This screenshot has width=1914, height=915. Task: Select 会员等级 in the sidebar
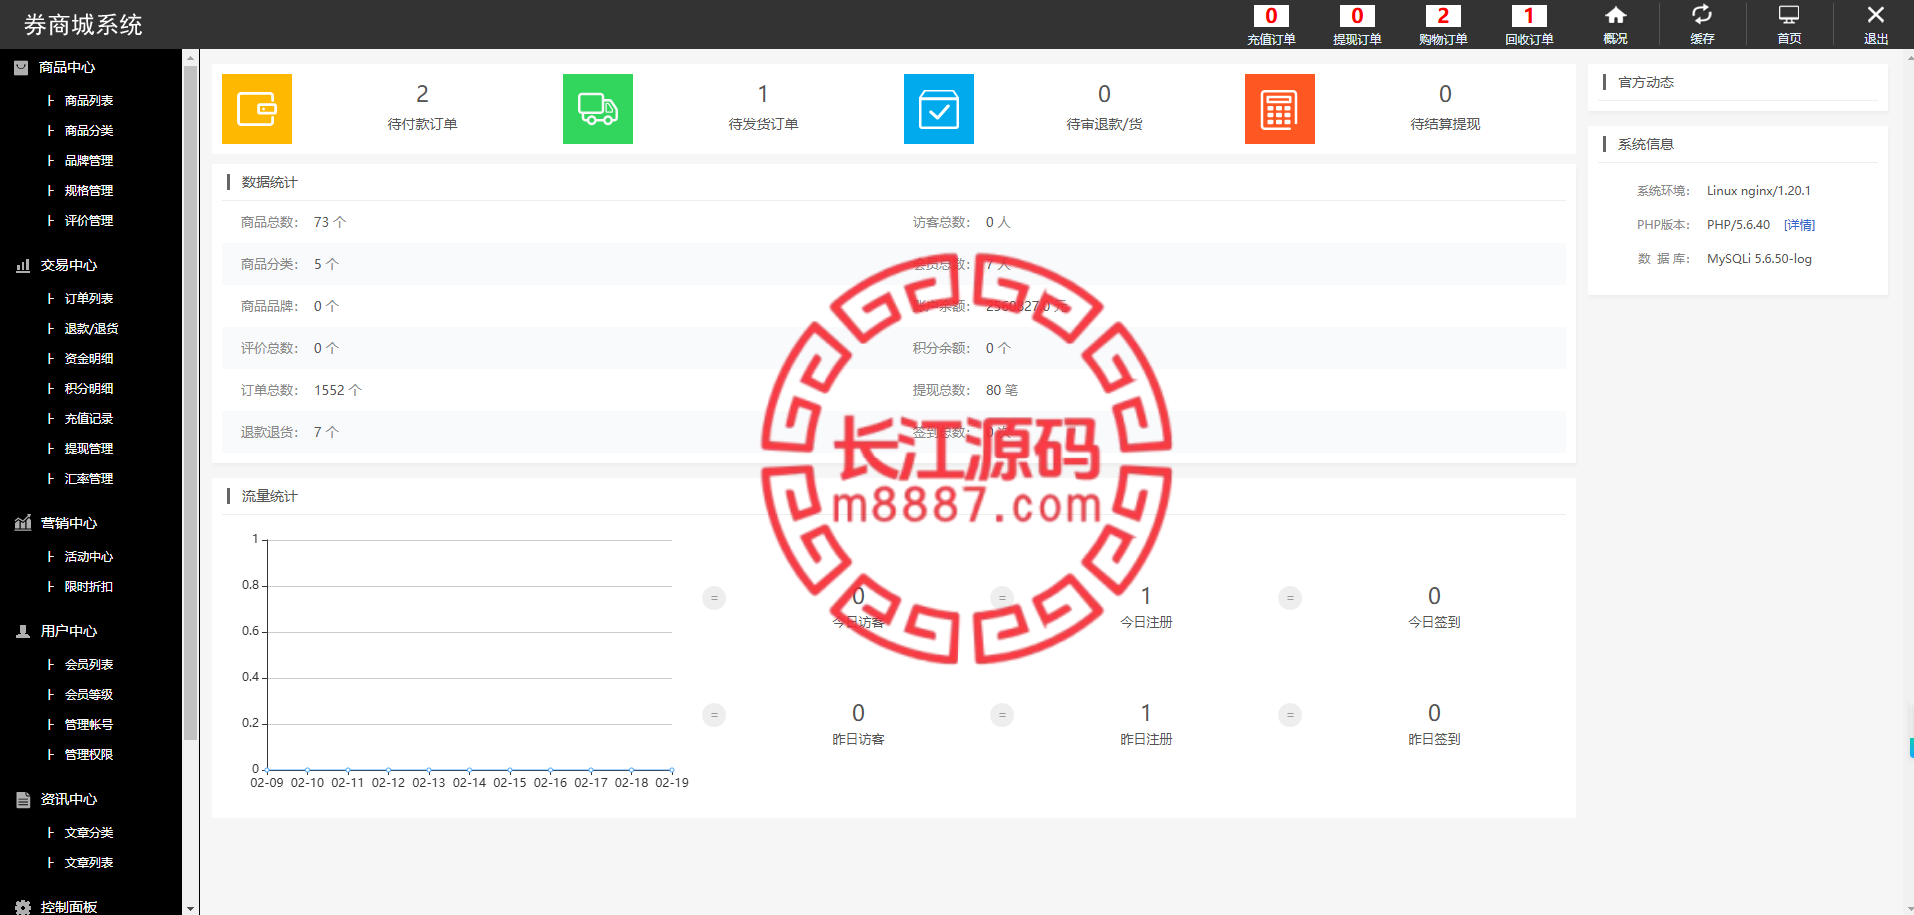click(89, 695)
